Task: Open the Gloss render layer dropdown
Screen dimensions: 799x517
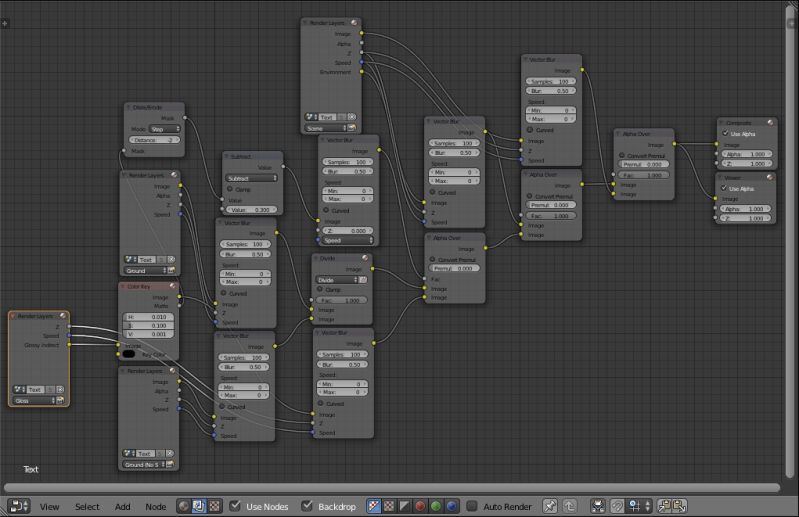Action: pyautogui.click(x=34, y=400)
